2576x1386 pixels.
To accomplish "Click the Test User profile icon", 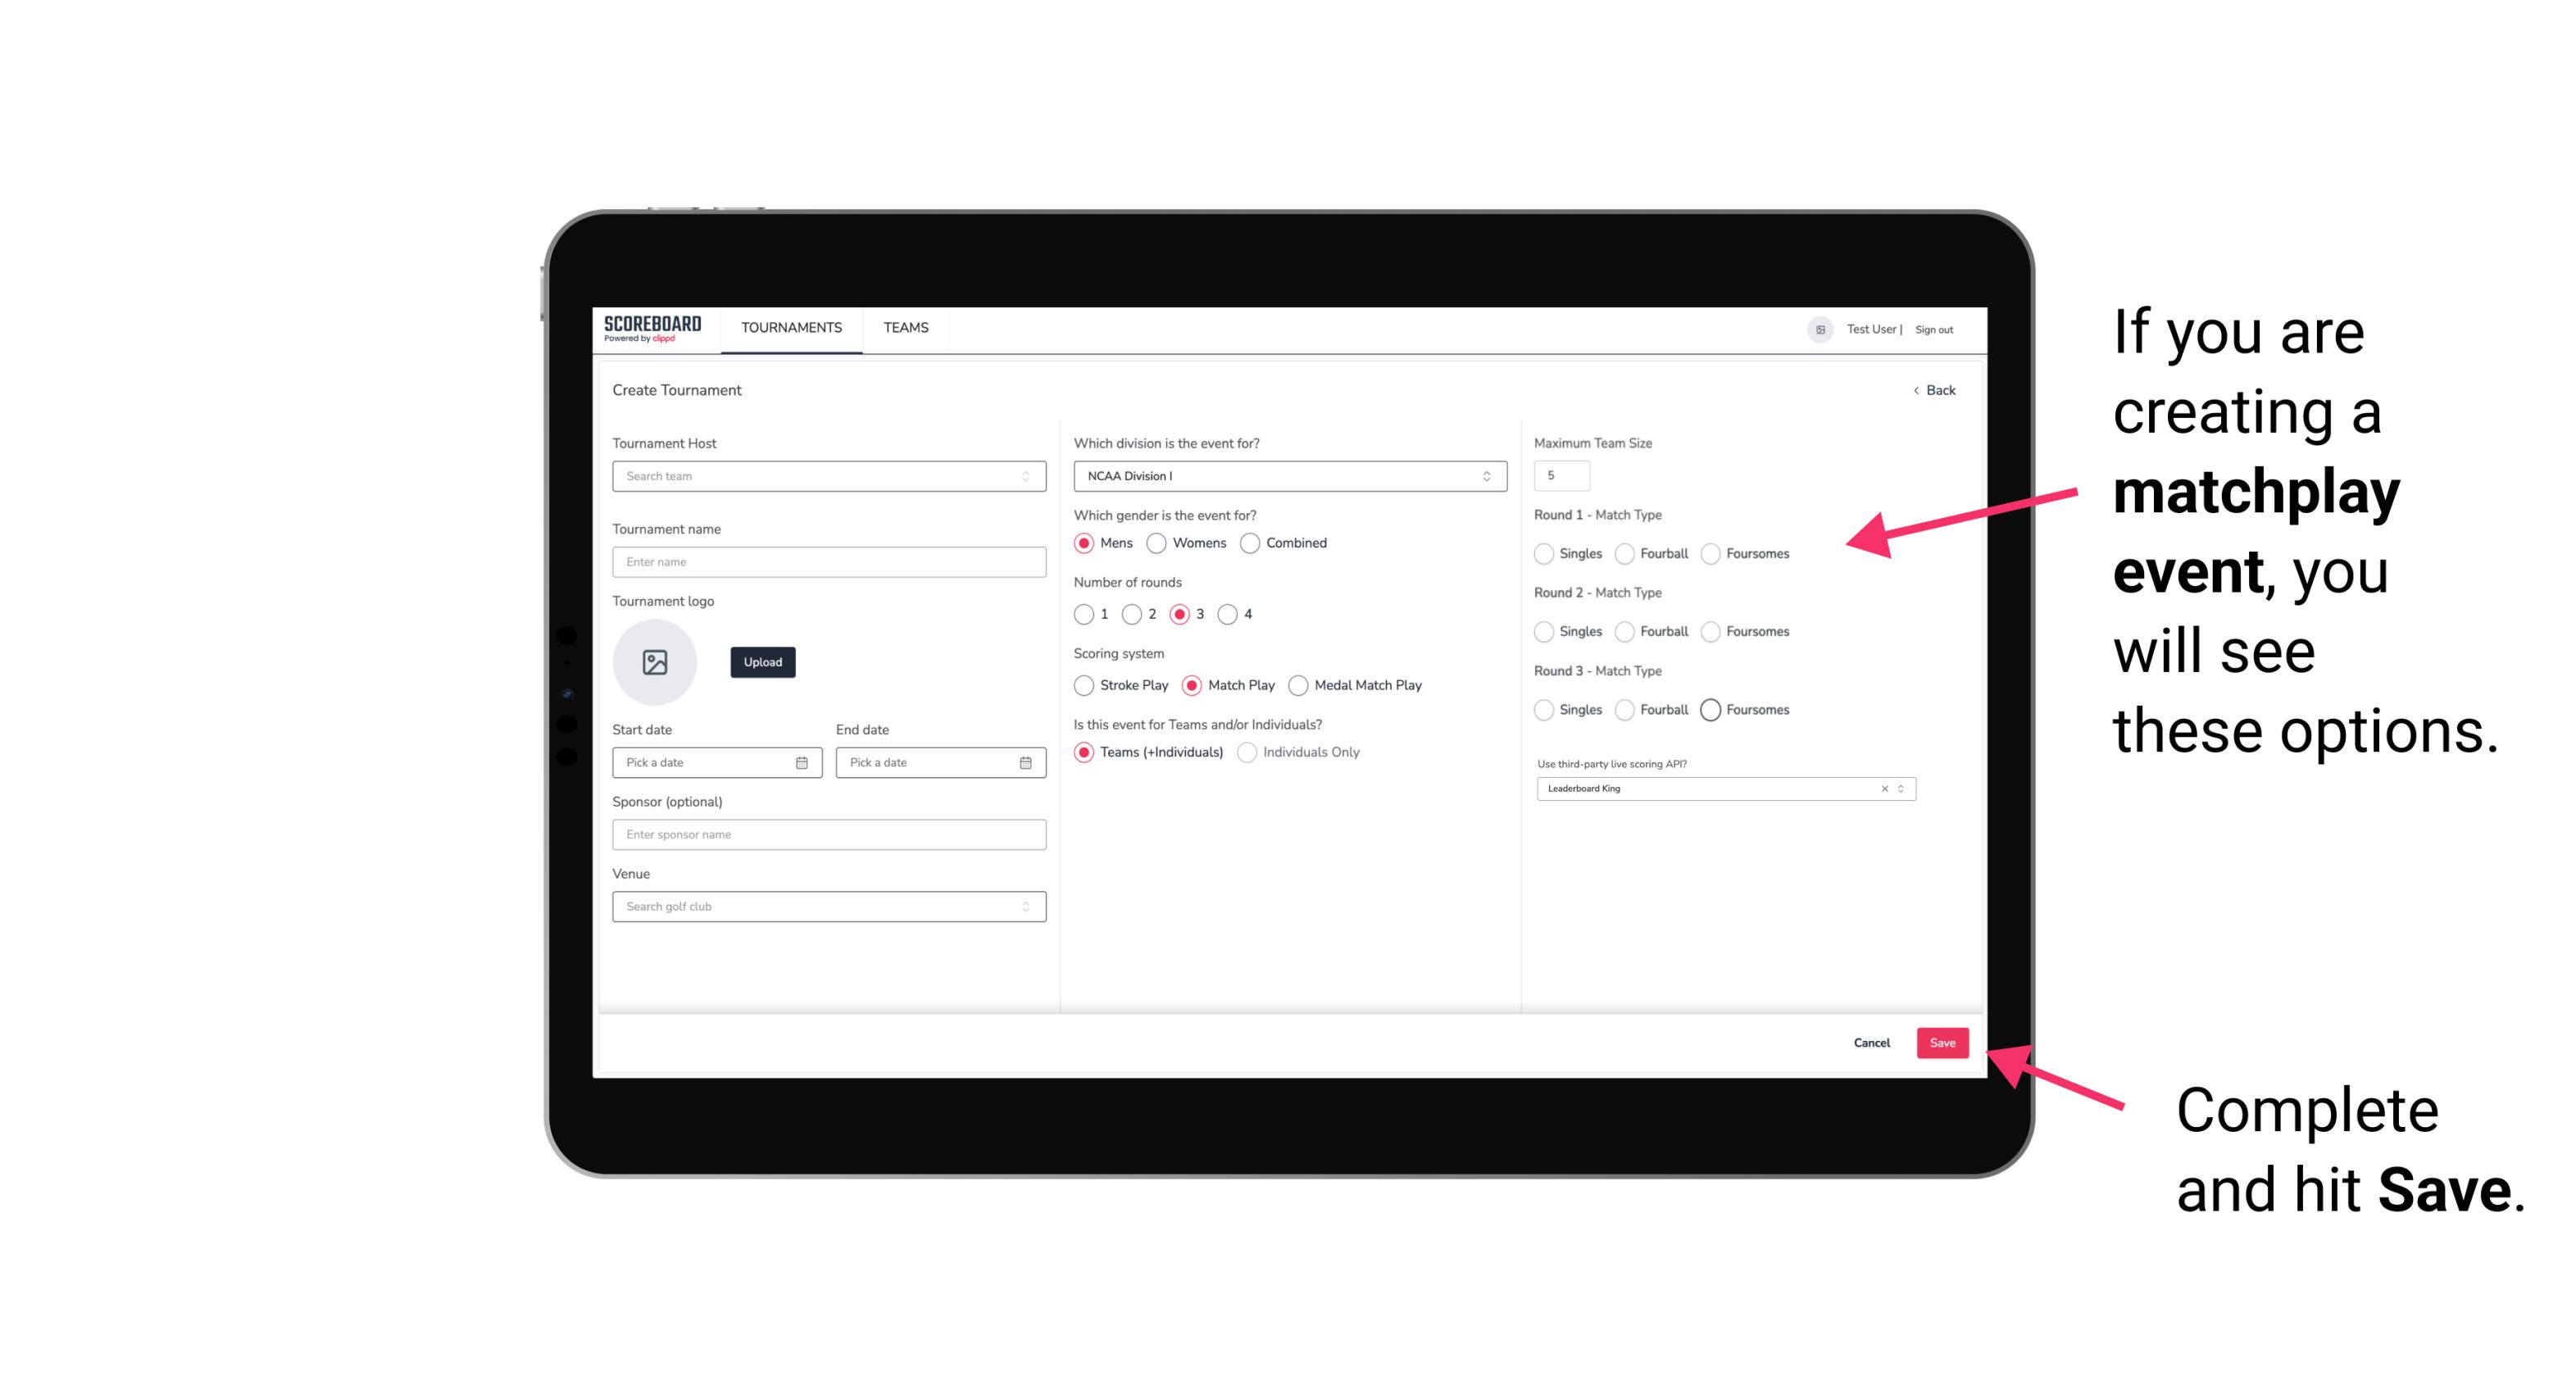I will [1814, 329].
